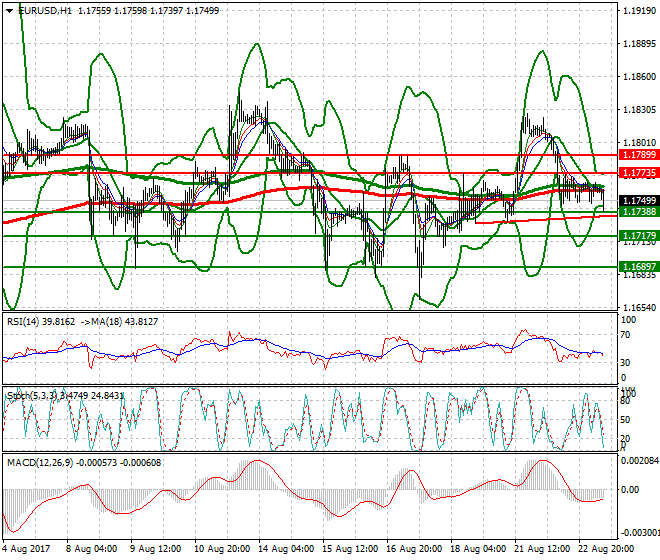Click the 18 Aug 04:00 time axis label

[x=478, y=549]
